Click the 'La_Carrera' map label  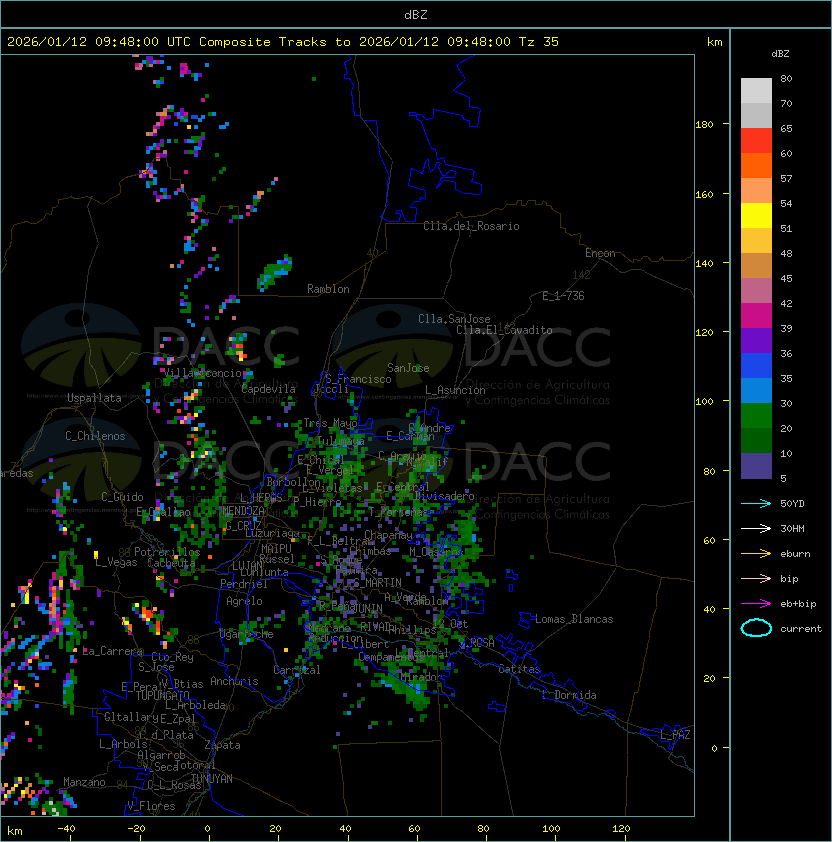(112, 651)
